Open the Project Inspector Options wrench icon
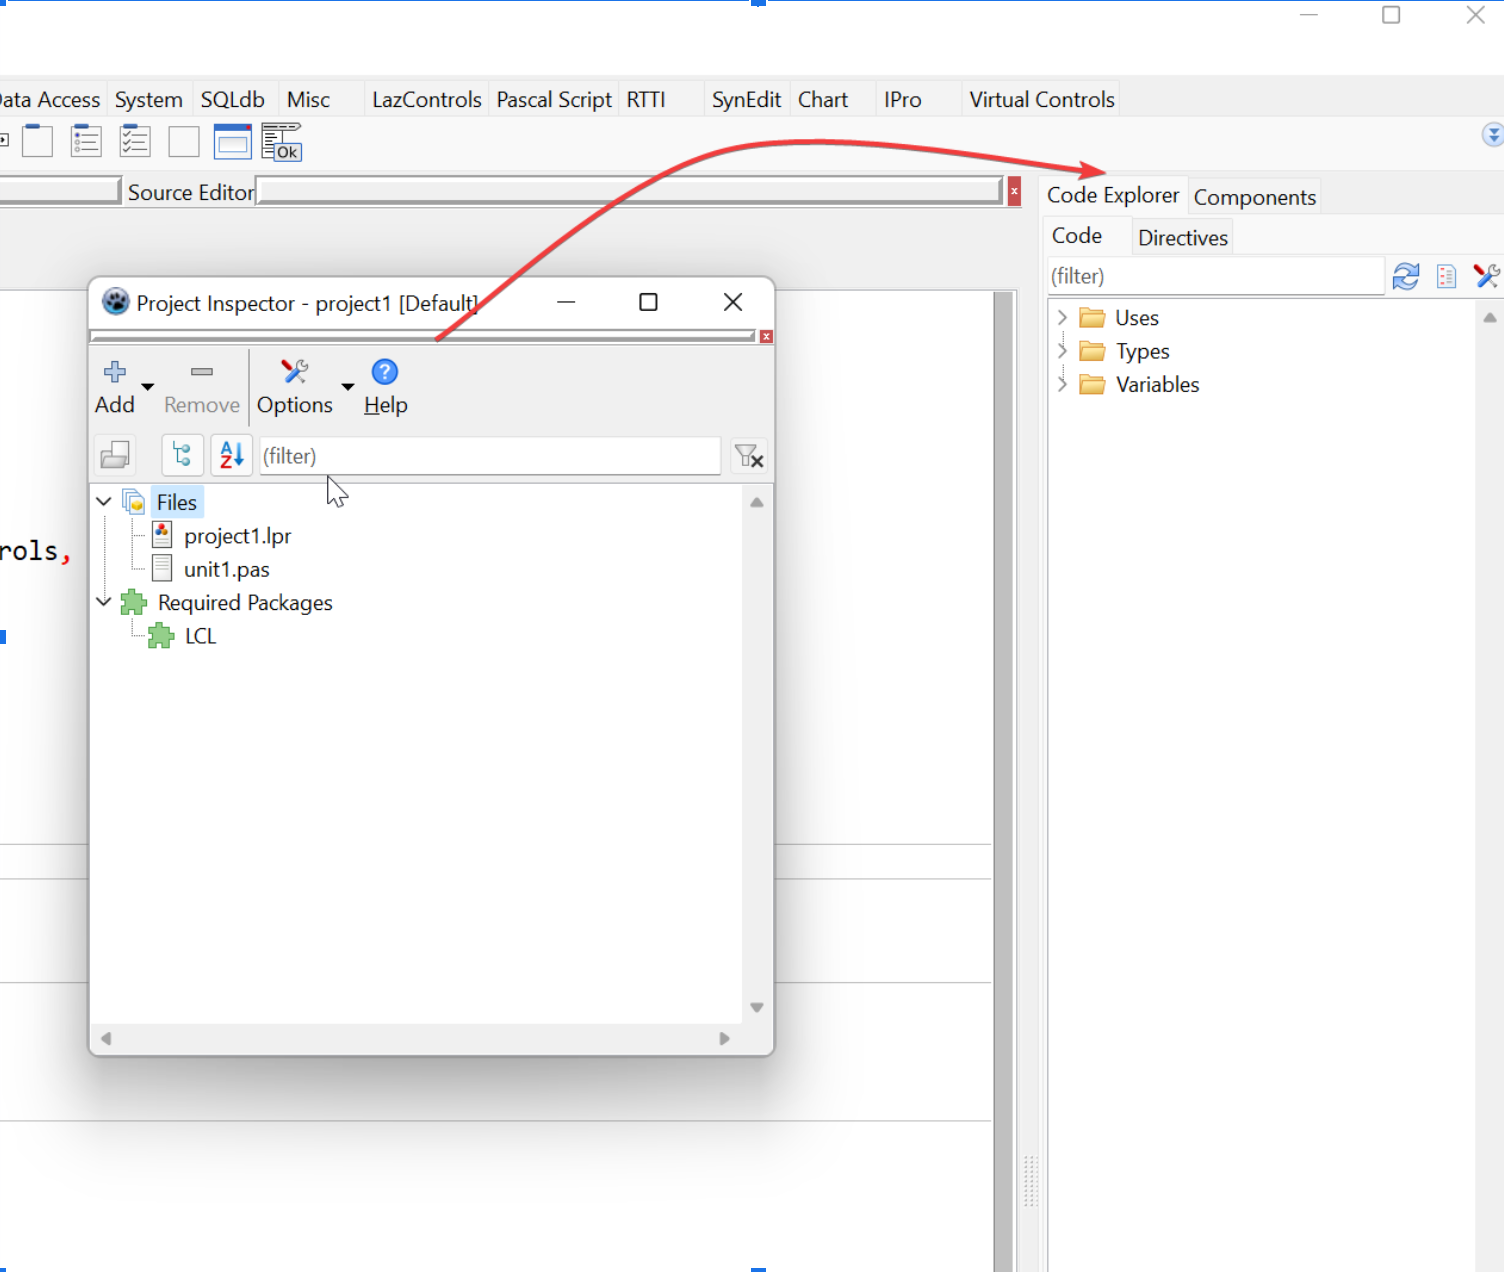The width and height of the screenshot is (1504, 1272). [294, 372]
